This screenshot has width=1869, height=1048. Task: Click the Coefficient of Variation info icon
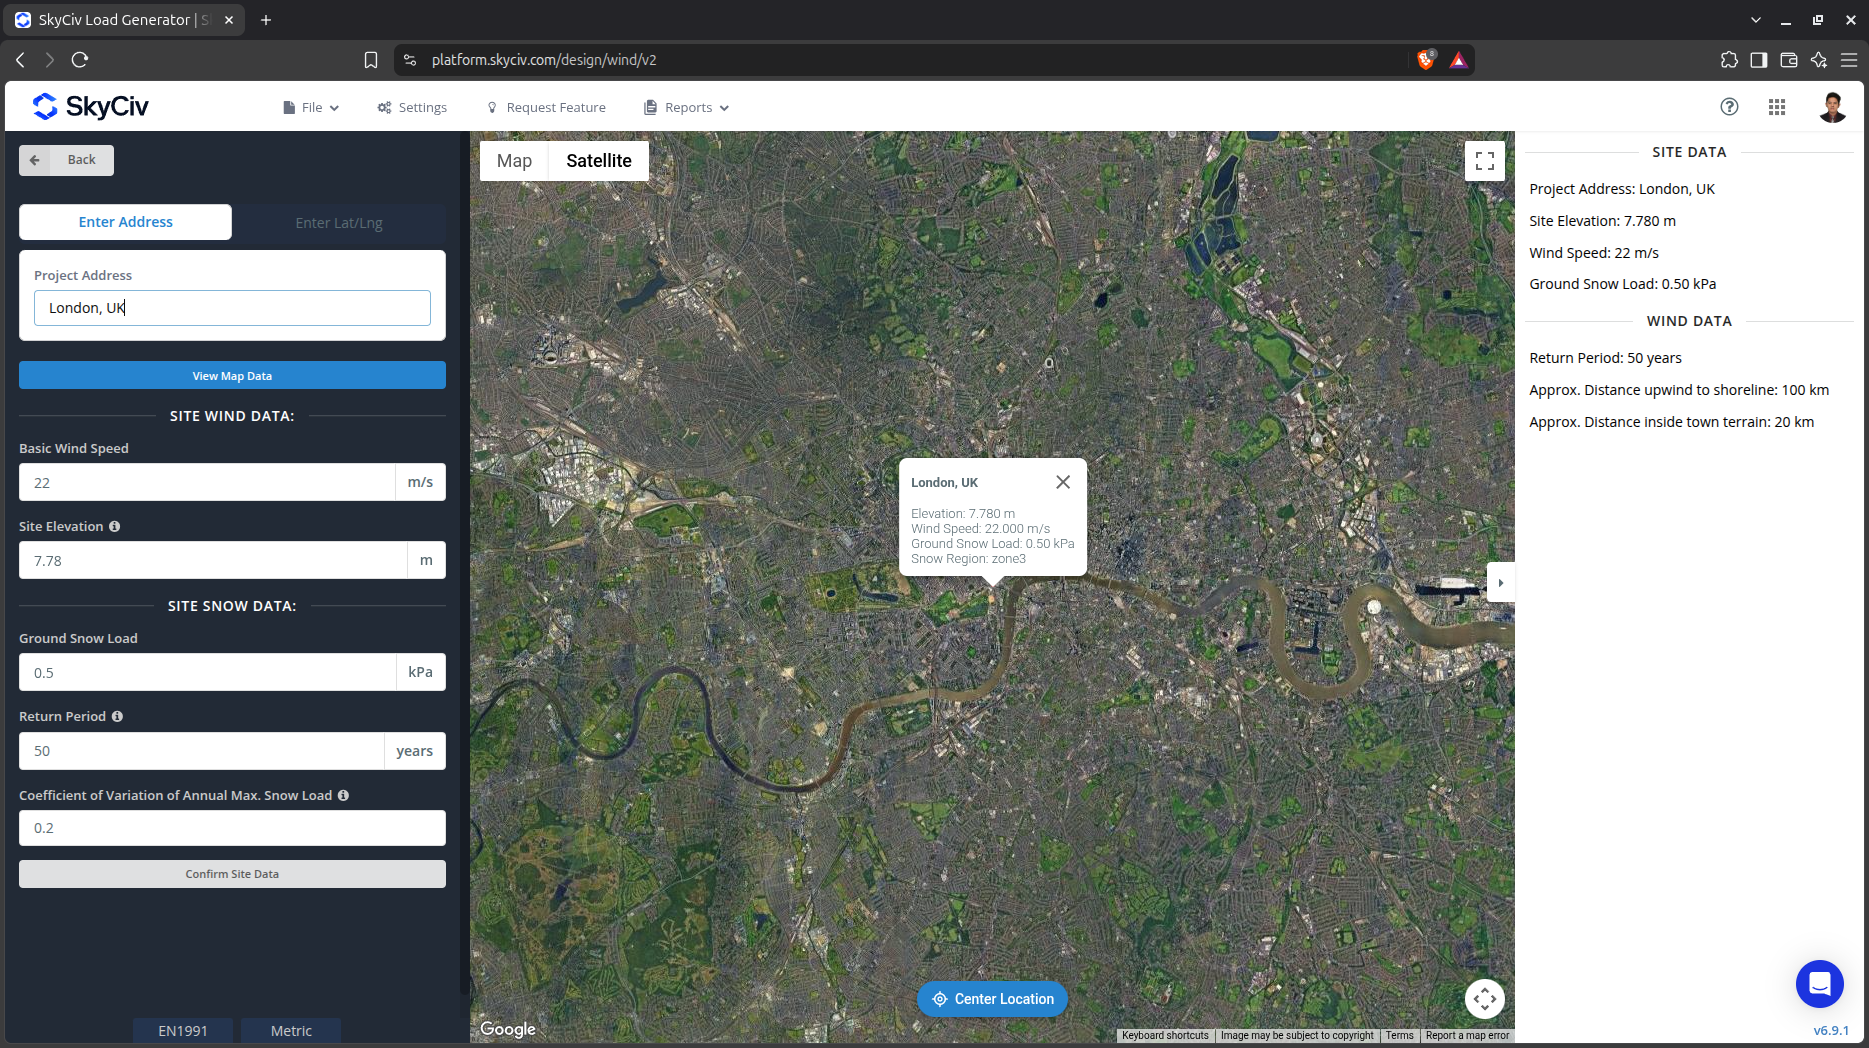coord(343,795)
